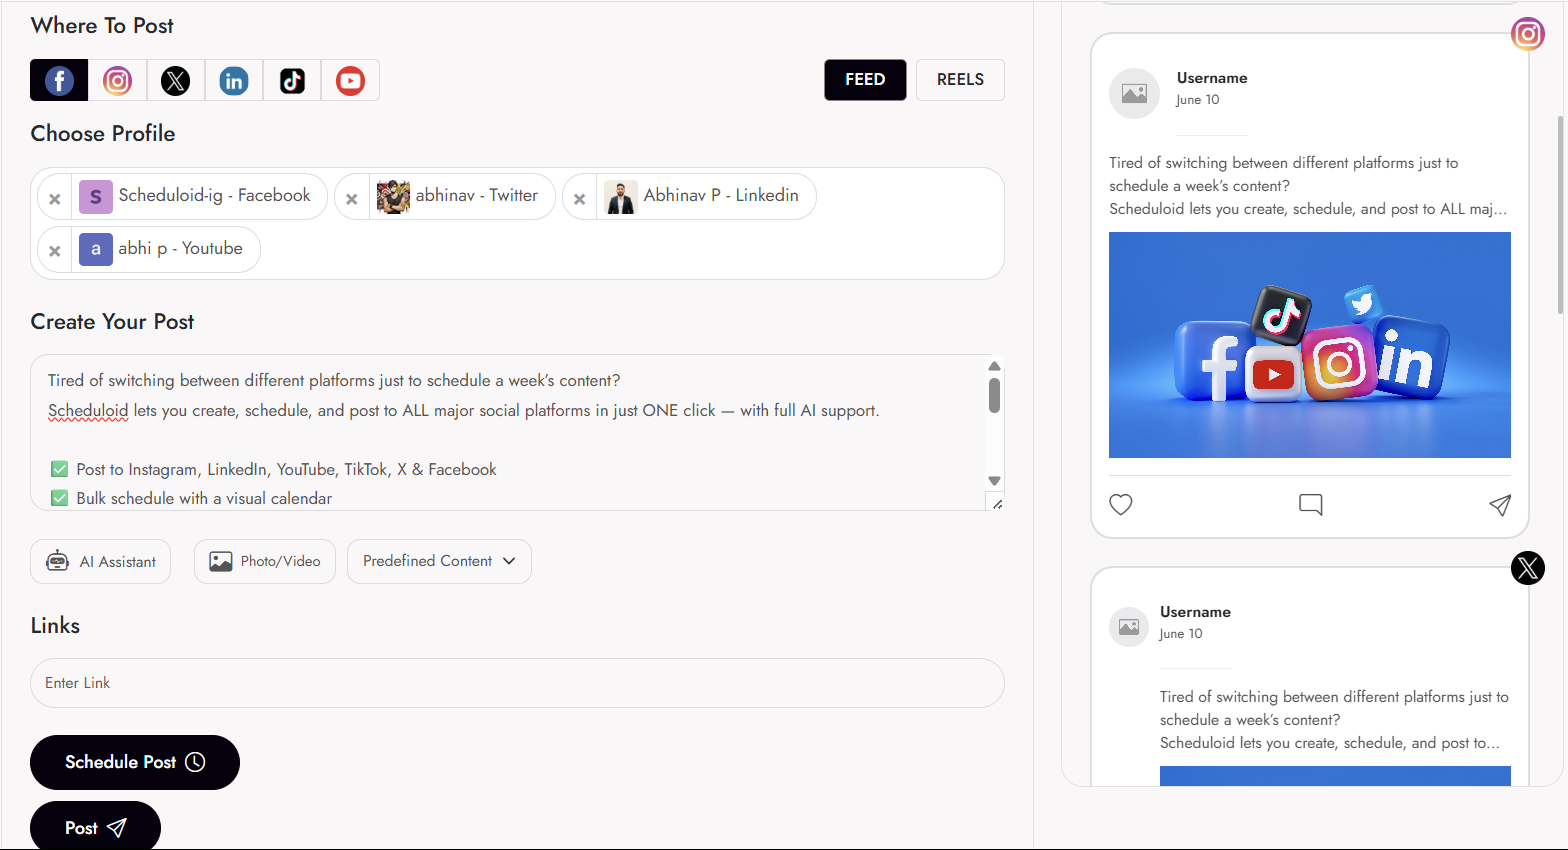Click the preview panel vertical scrollbar
Screen dimensions: 1568x850
click(1560, 215)
